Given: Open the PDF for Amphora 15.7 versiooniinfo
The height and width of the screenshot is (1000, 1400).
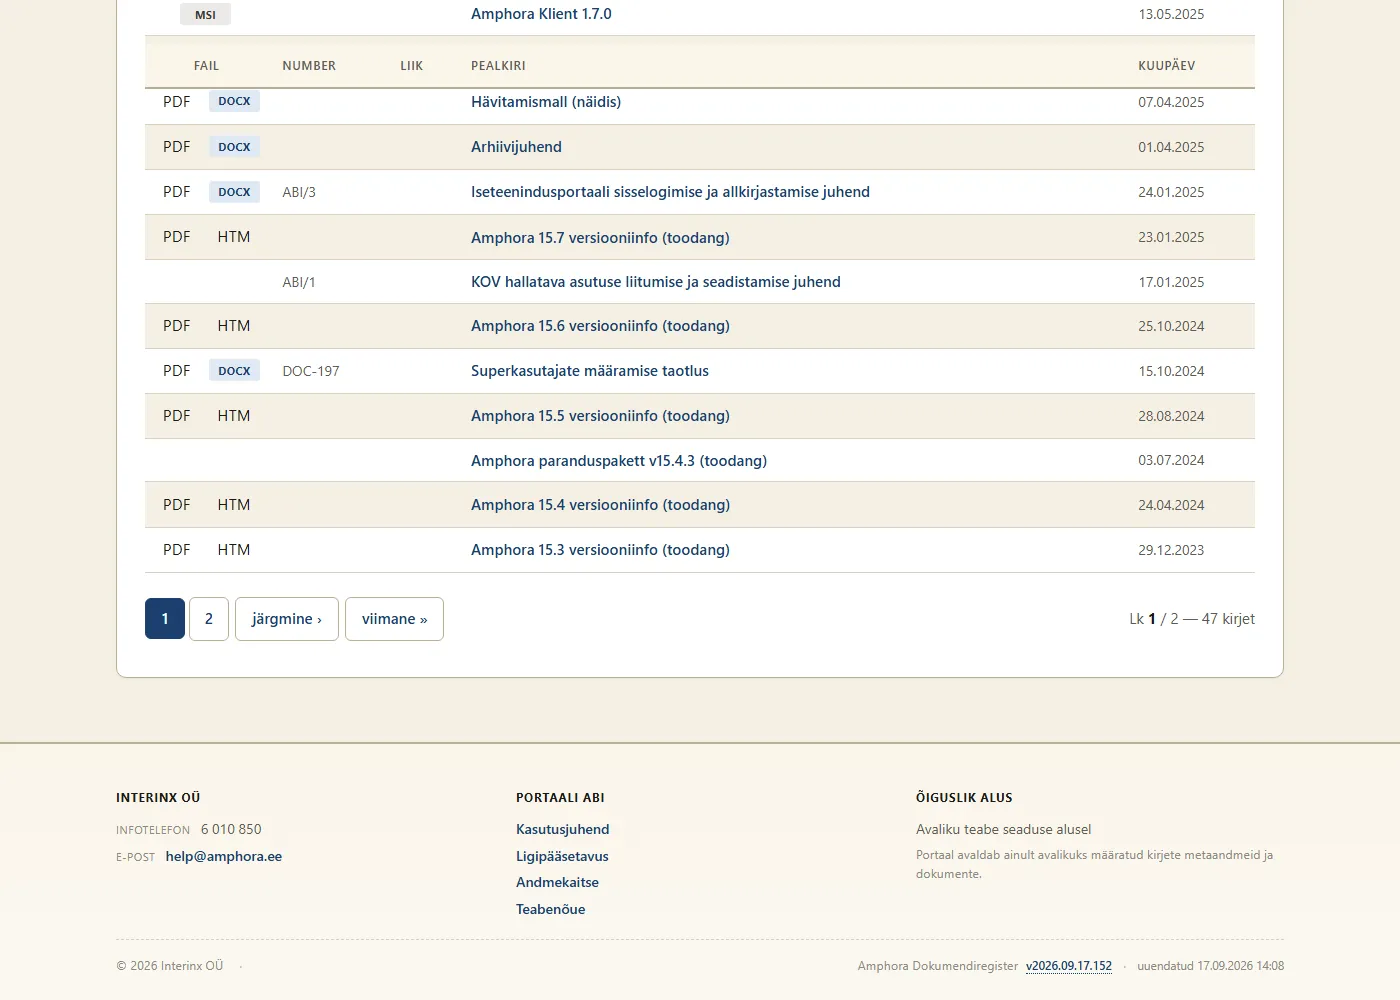Looking at the screenshot, I should coord(176,237).
